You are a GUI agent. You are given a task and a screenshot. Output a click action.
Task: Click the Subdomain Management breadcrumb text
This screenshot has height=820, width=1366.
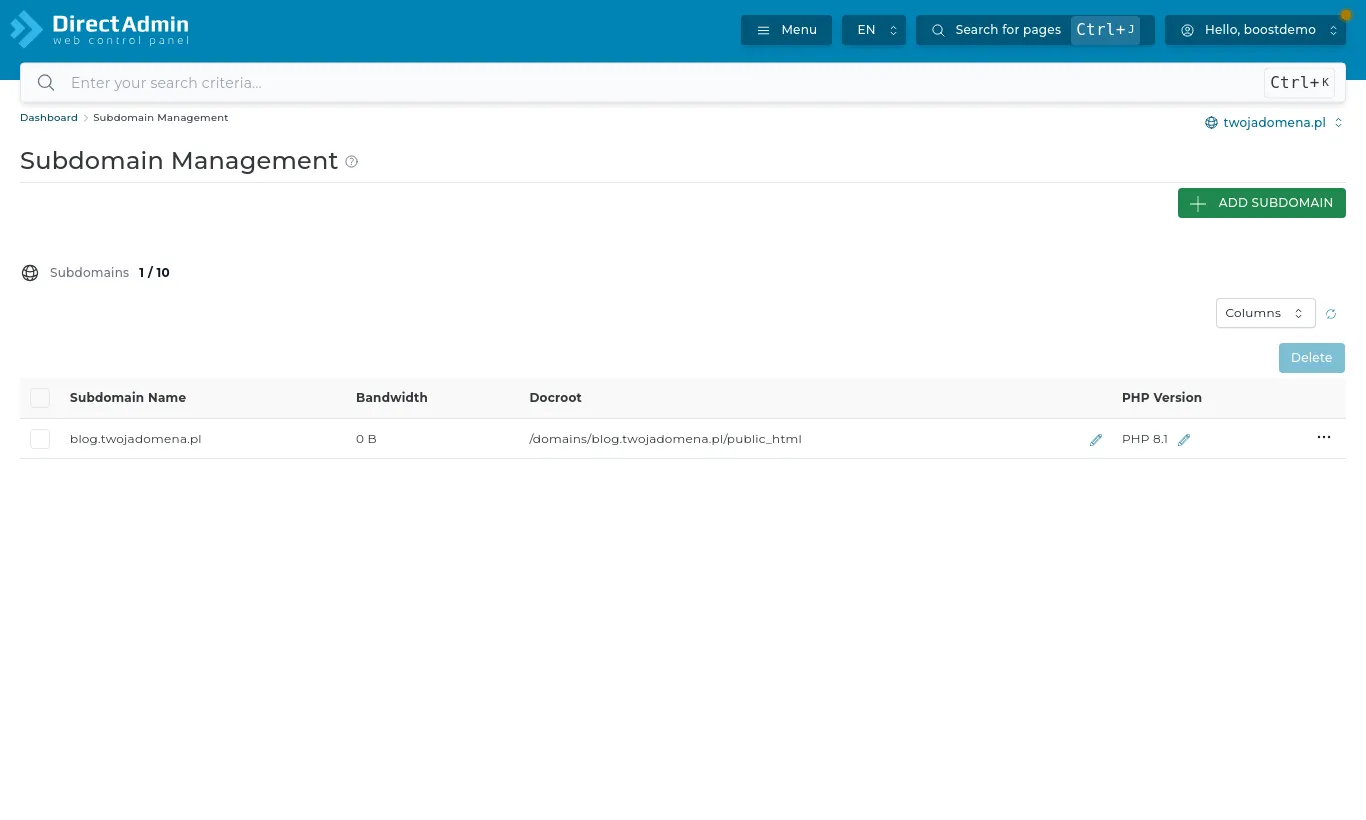click(161, 118)
